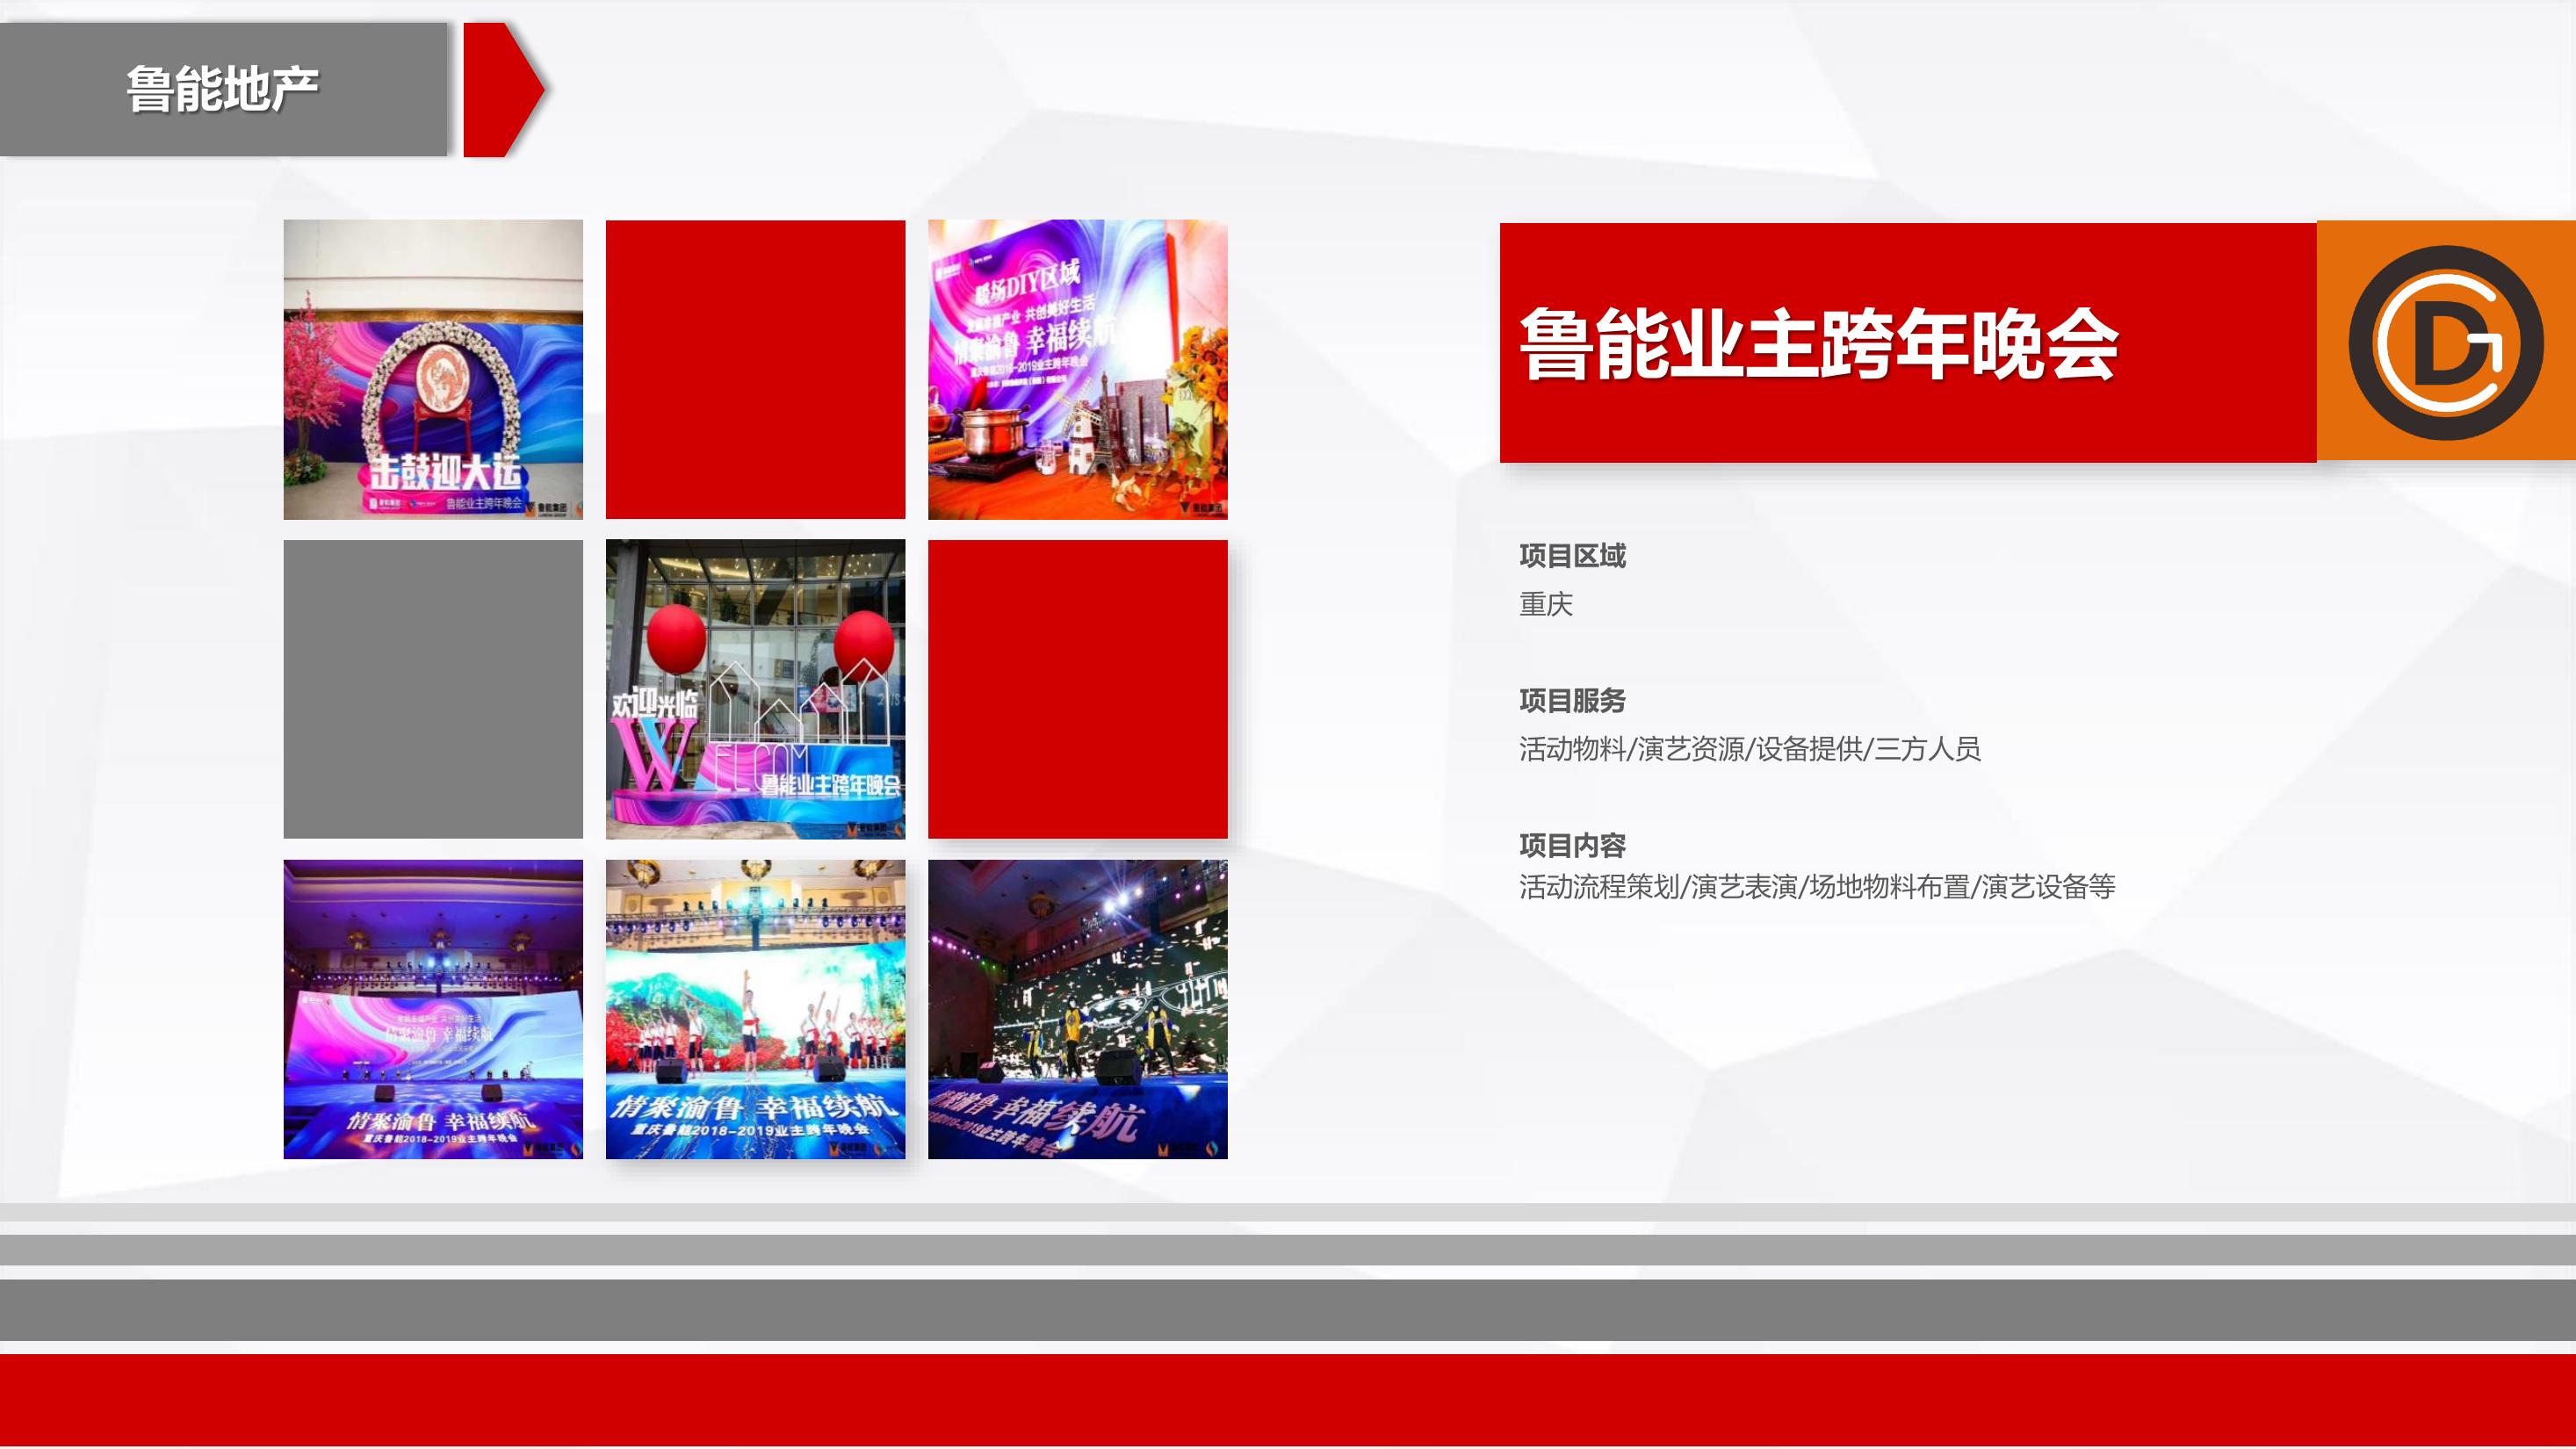The image size is (2576, 1449).
Task: Click the 重庆 text
Action: point(1546,604)
